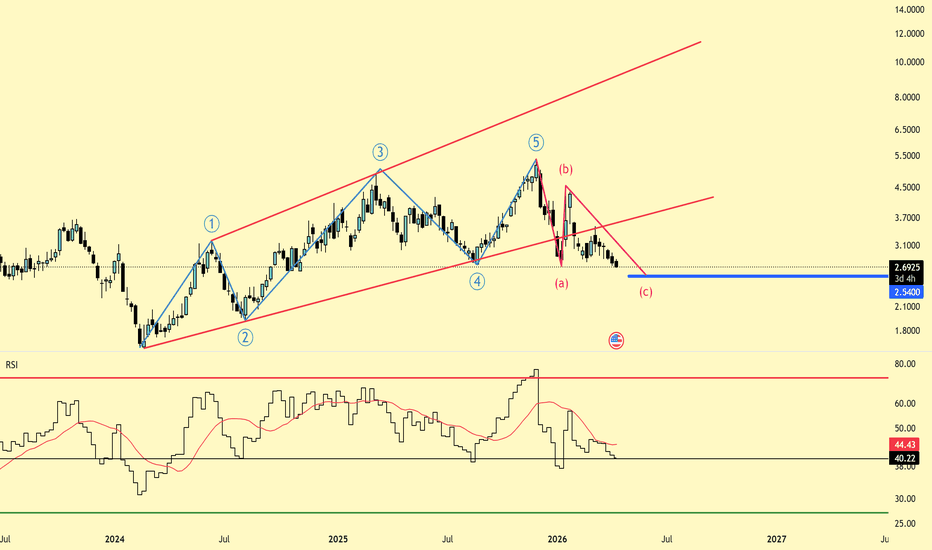The height and width of the screenshot is (550, 932).
Task: Select the circled wave 4 label
Action: [477, 281]
